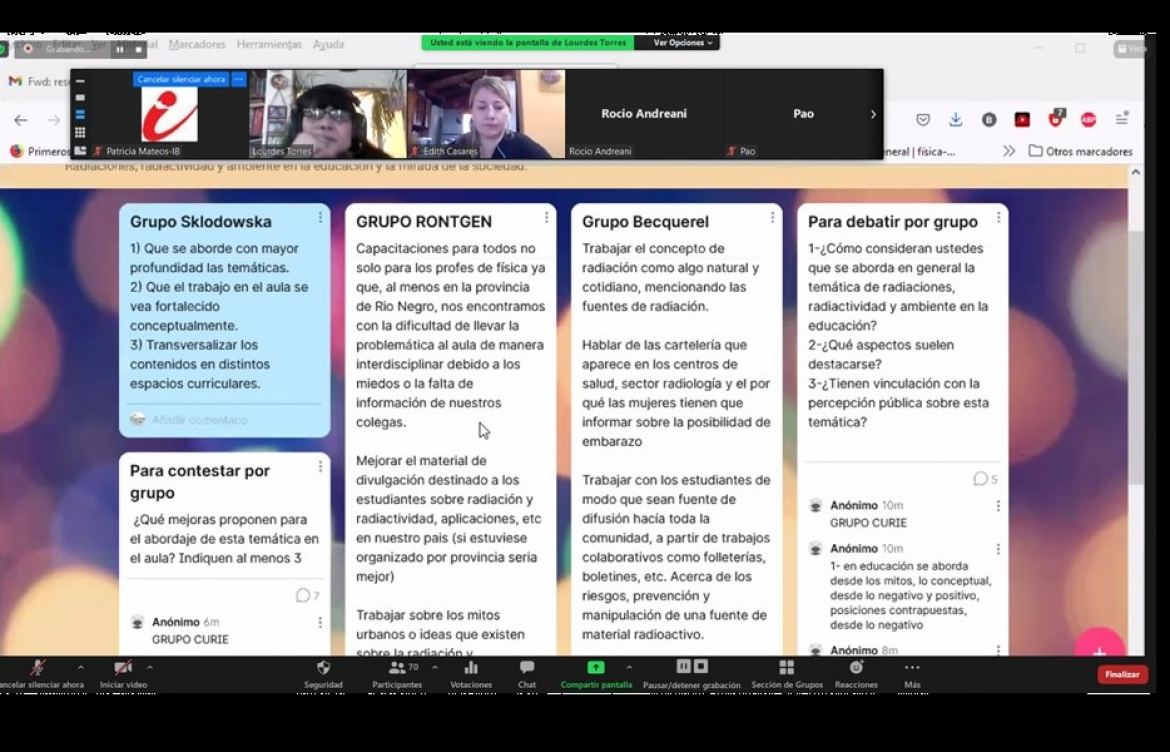Open options menu on Grupo Sklodowska card
The image size is (1170, 752).
point(320,217)
